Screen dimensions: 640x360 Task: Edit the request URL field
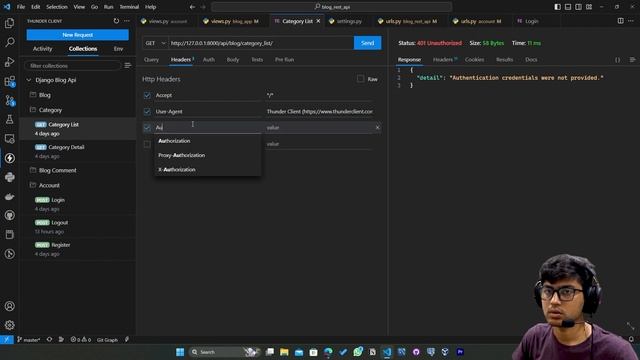261,43
